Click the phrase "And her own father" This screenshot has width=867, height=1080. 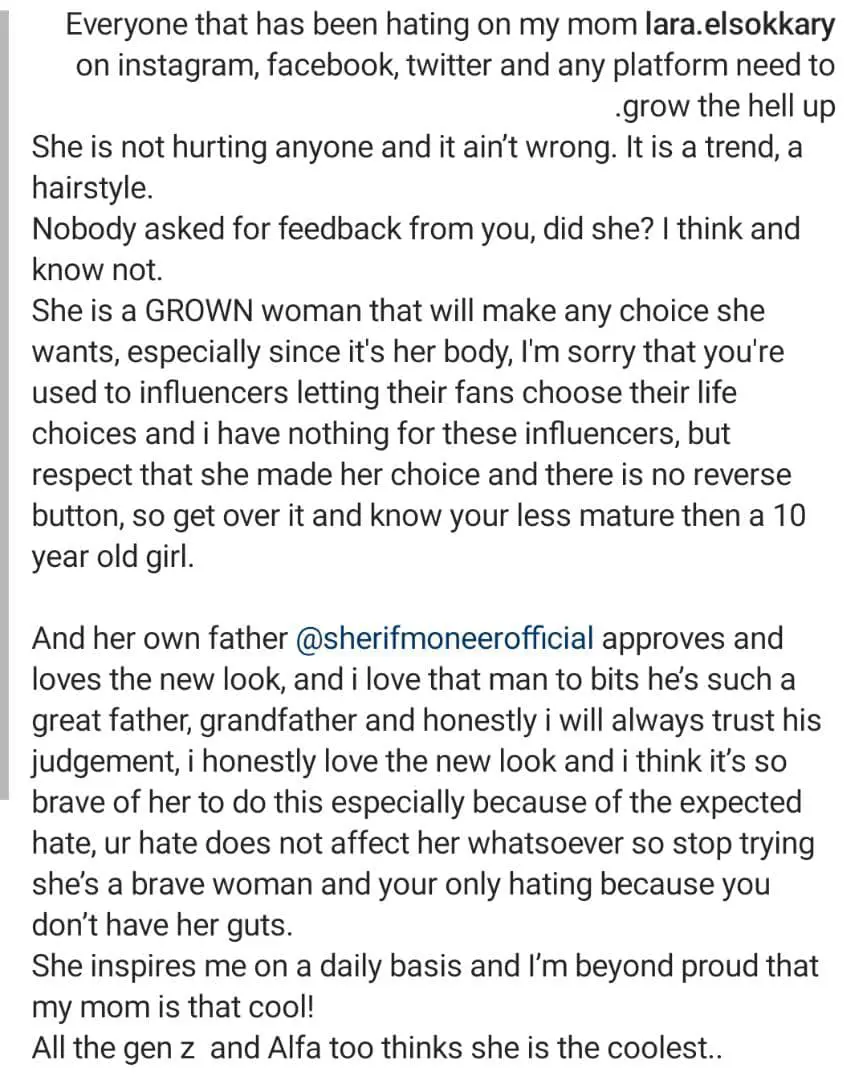(x=159, y=638)
